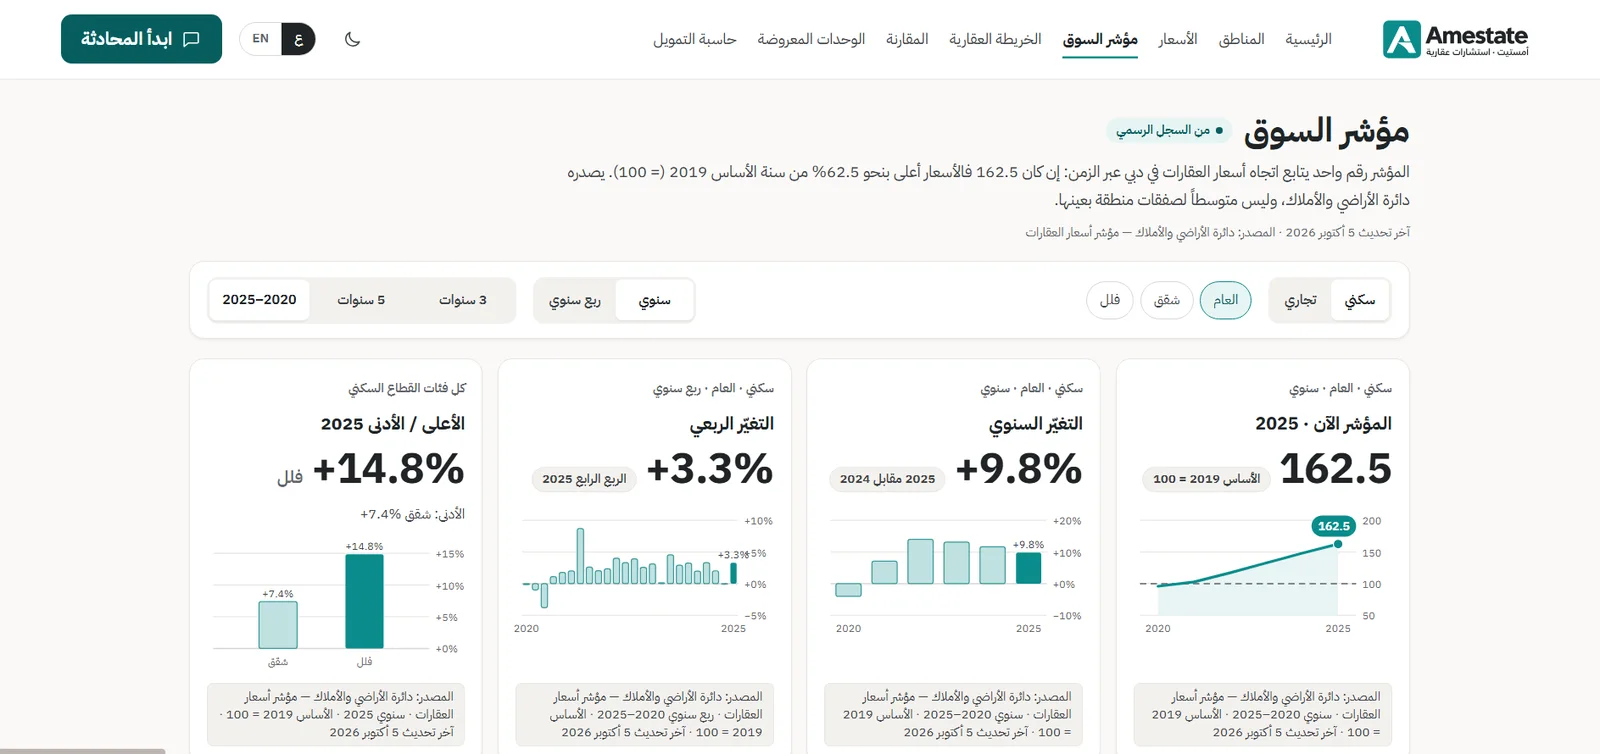Open حاسبة التمويل nav item
This screenshot has height=754, width=1600.
click(x=695, y=39)
